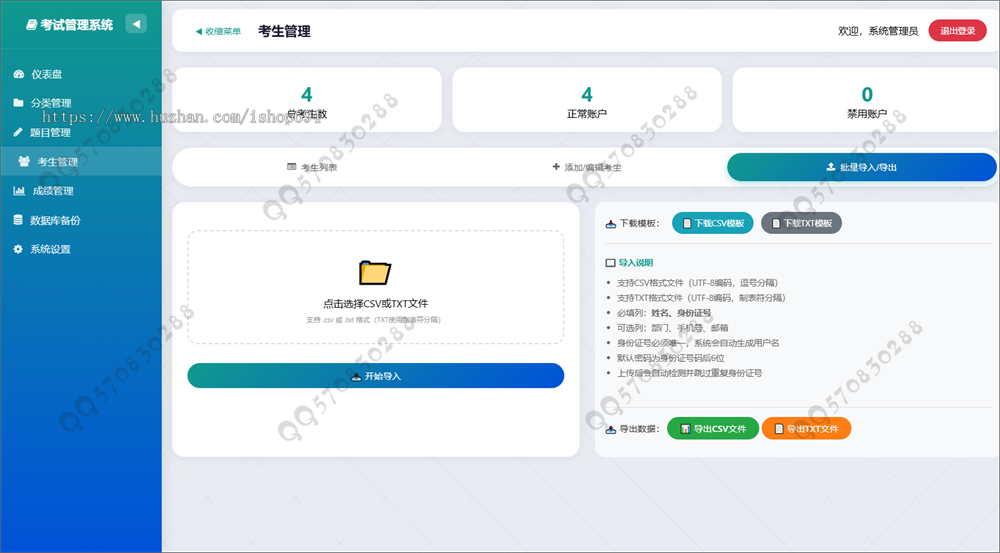The height and width of the screenshot is (553, 1000).
Task: Open 仪表盘 dashboard menu item
Action: coord(80,74)
